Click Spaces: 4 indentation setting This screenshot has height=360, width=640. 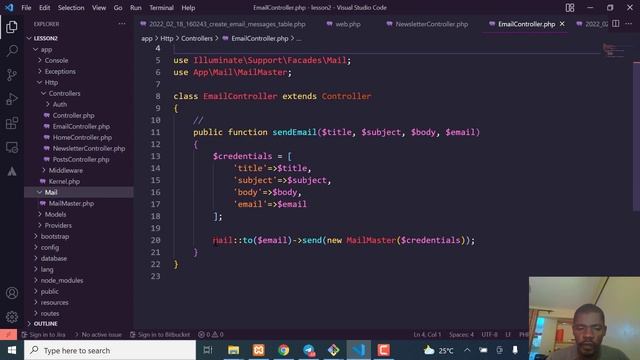[x=461, y=334]
